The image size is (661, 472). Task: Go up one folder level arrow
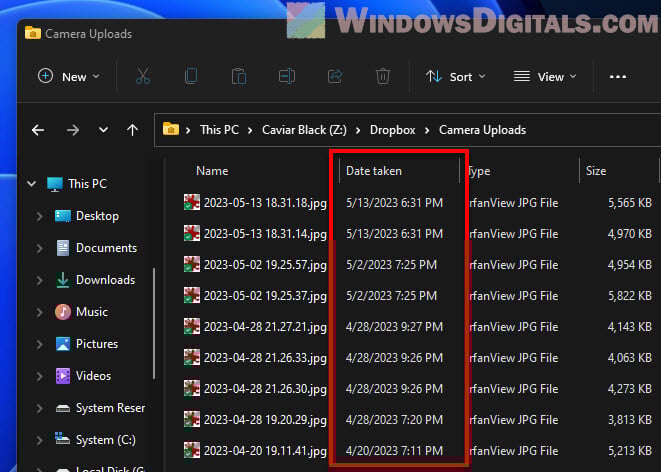[x=132, y=130]
